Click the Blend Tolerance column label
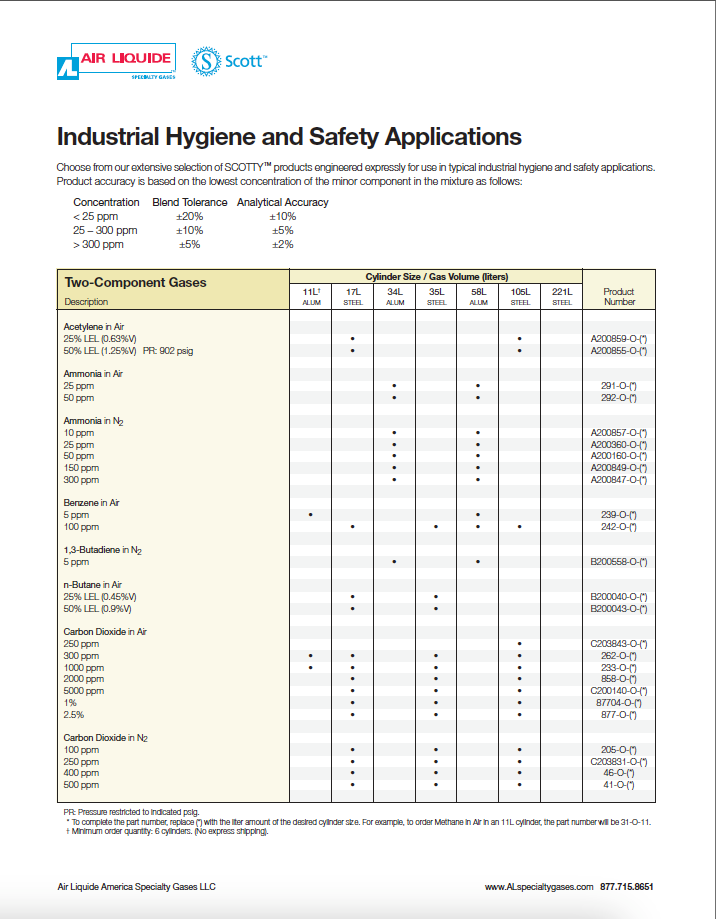This screenshot has width=716, height=919. (x=189, y=202)
